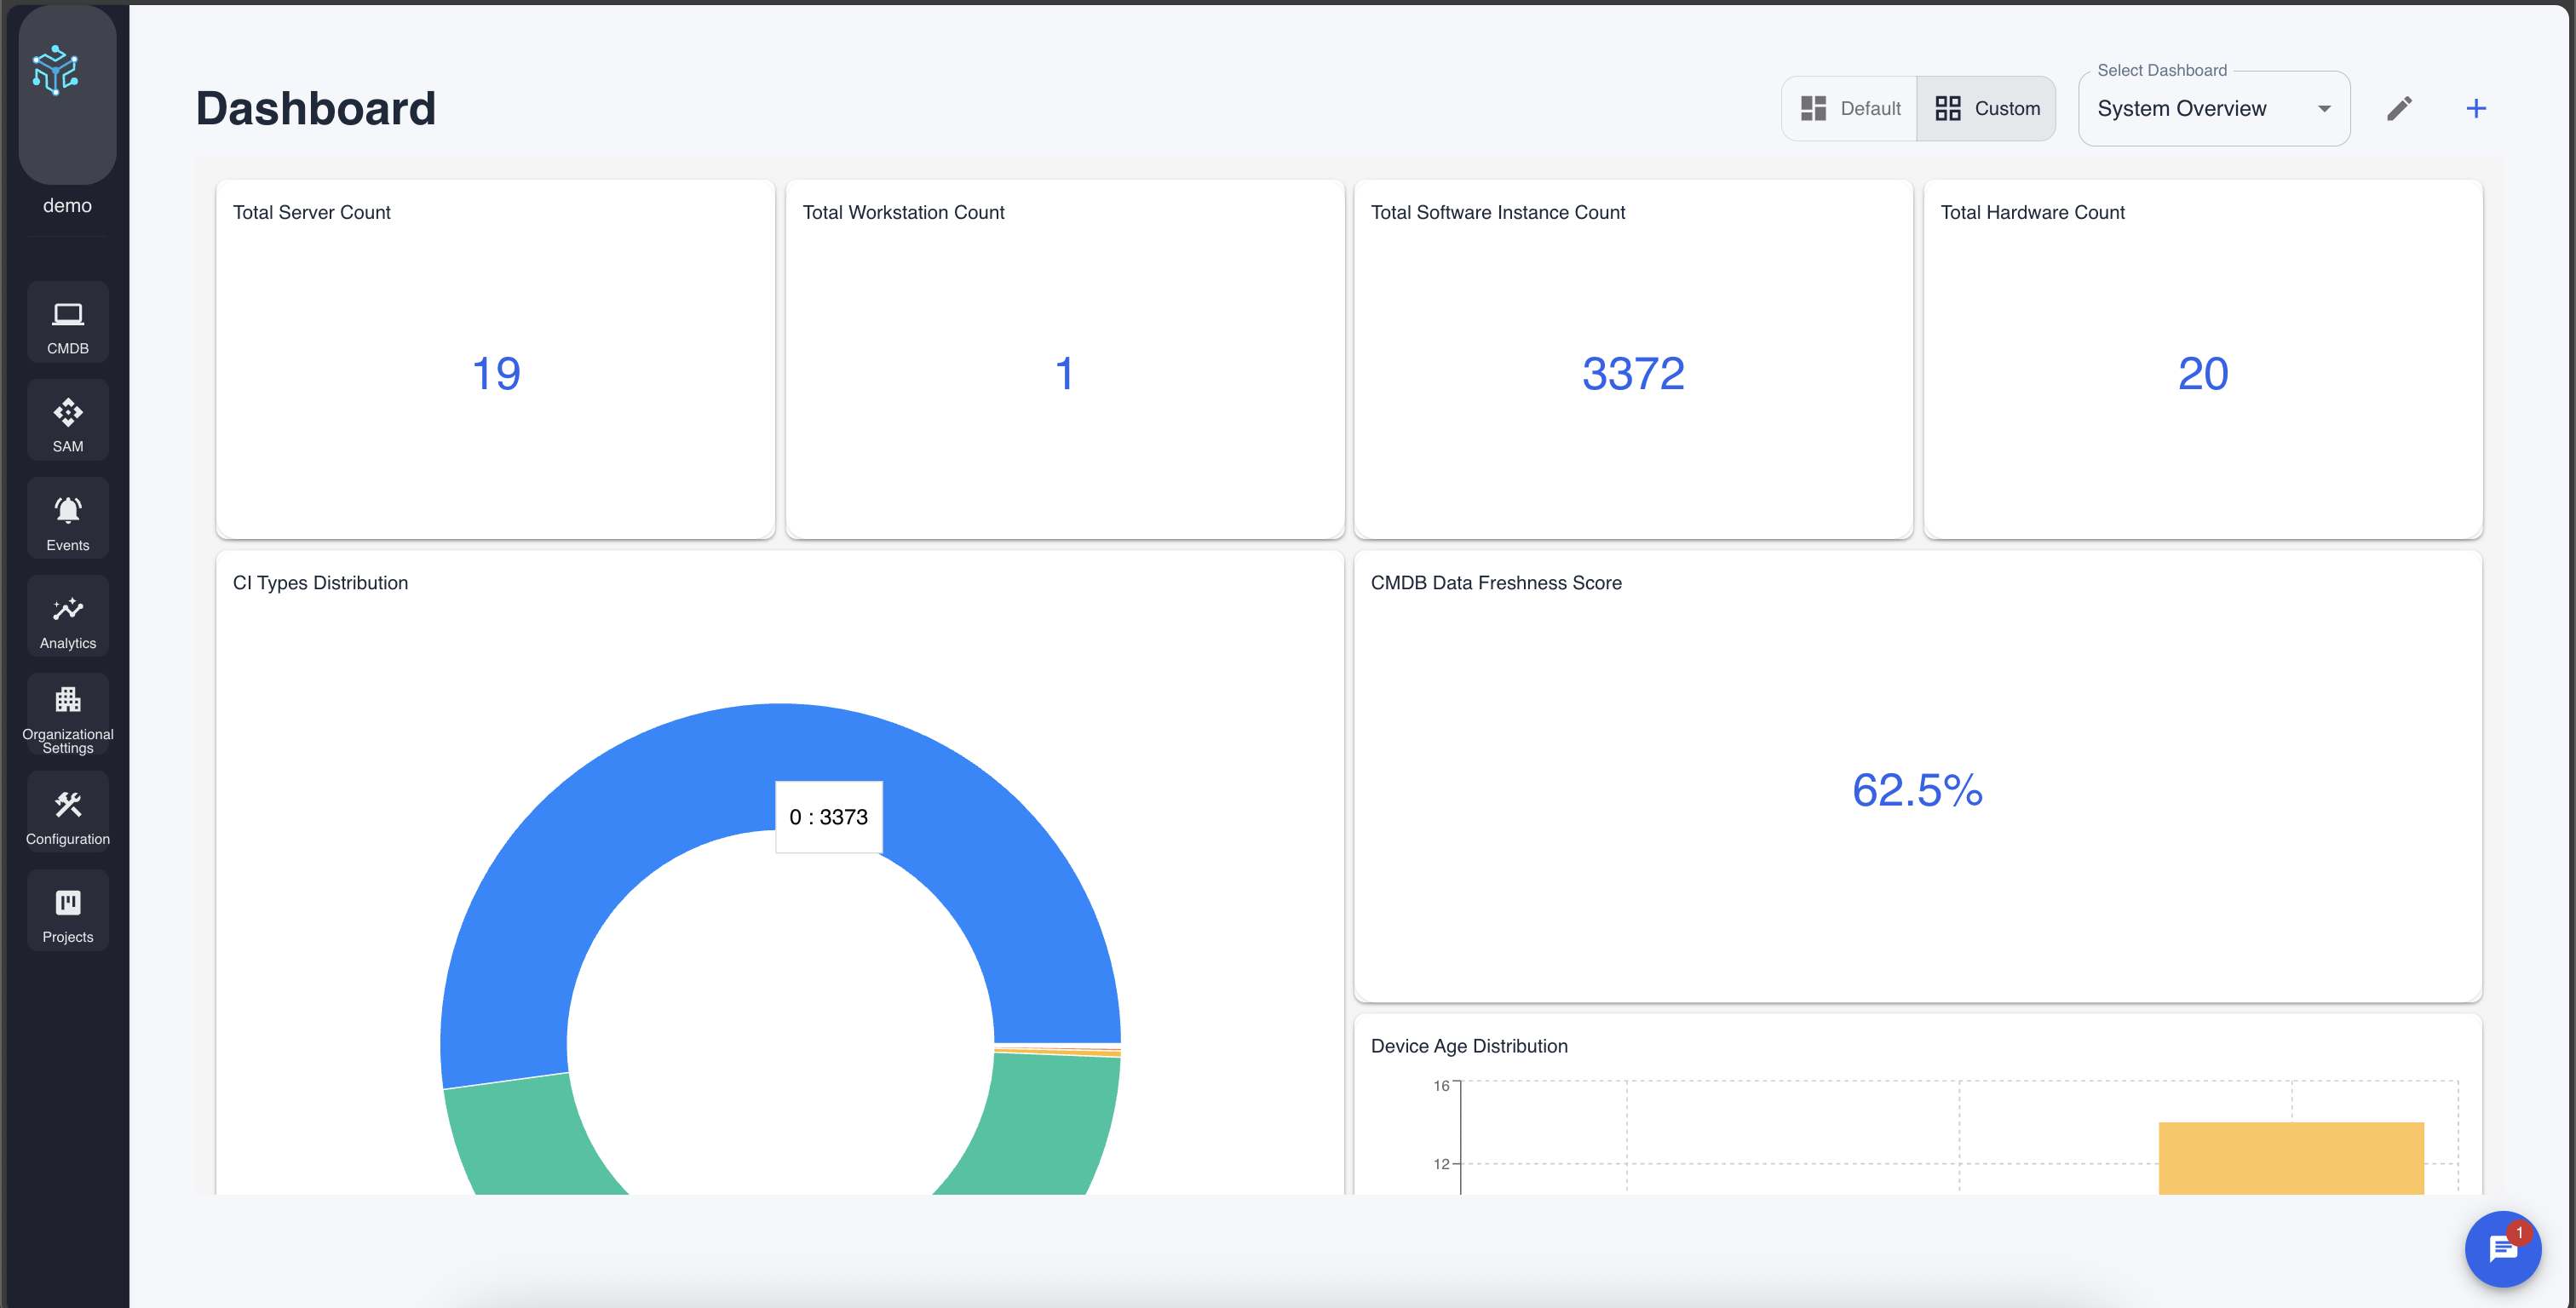
Task: Open the CMDB section
Action: pos(67,322)
